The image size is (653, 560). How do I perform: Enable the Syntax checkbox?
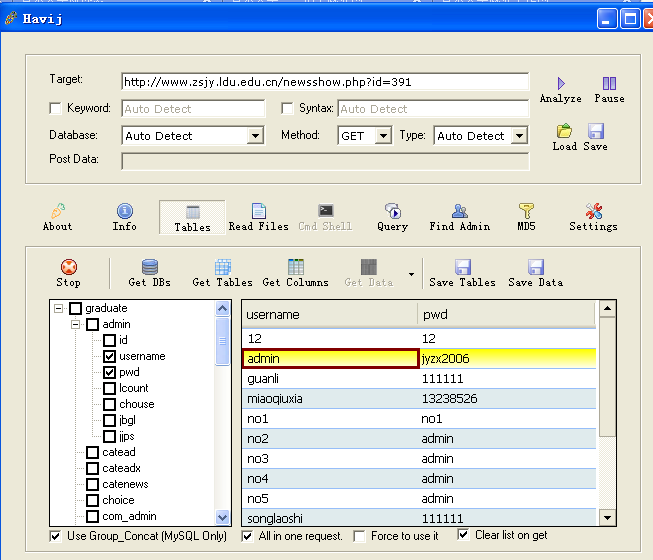(287, 108)
